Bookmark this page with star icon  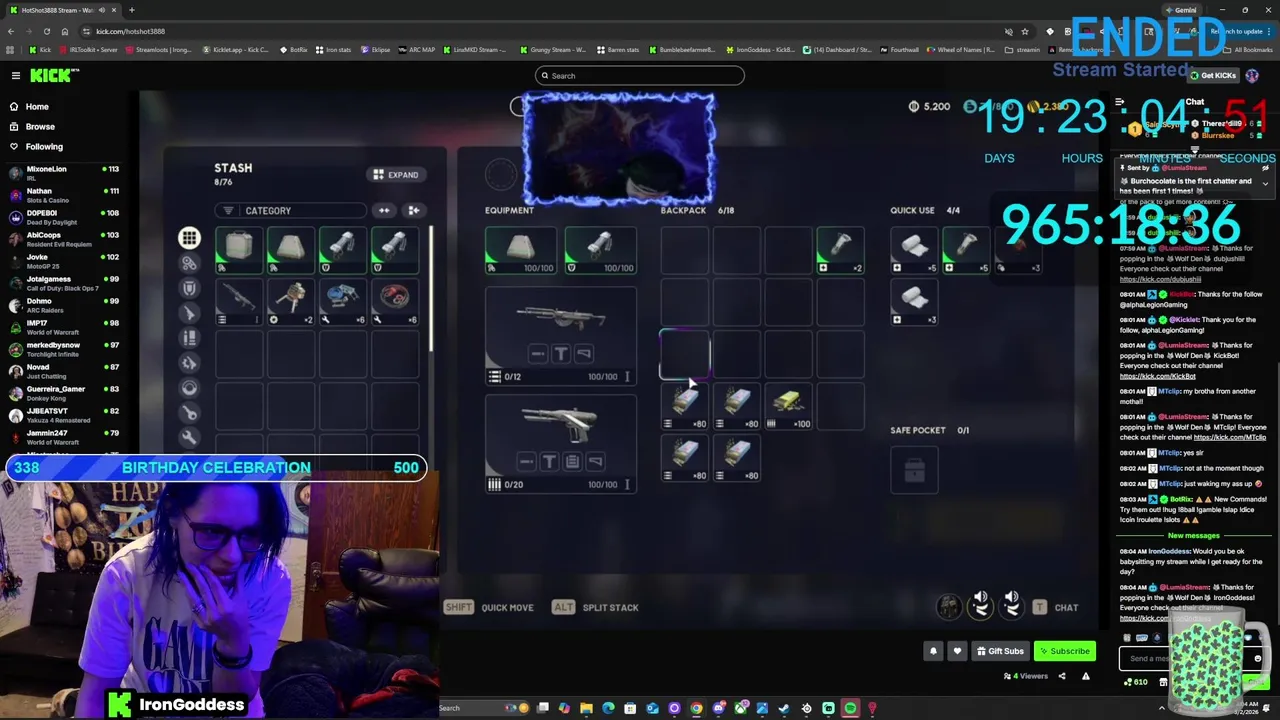pos(1025,31)
